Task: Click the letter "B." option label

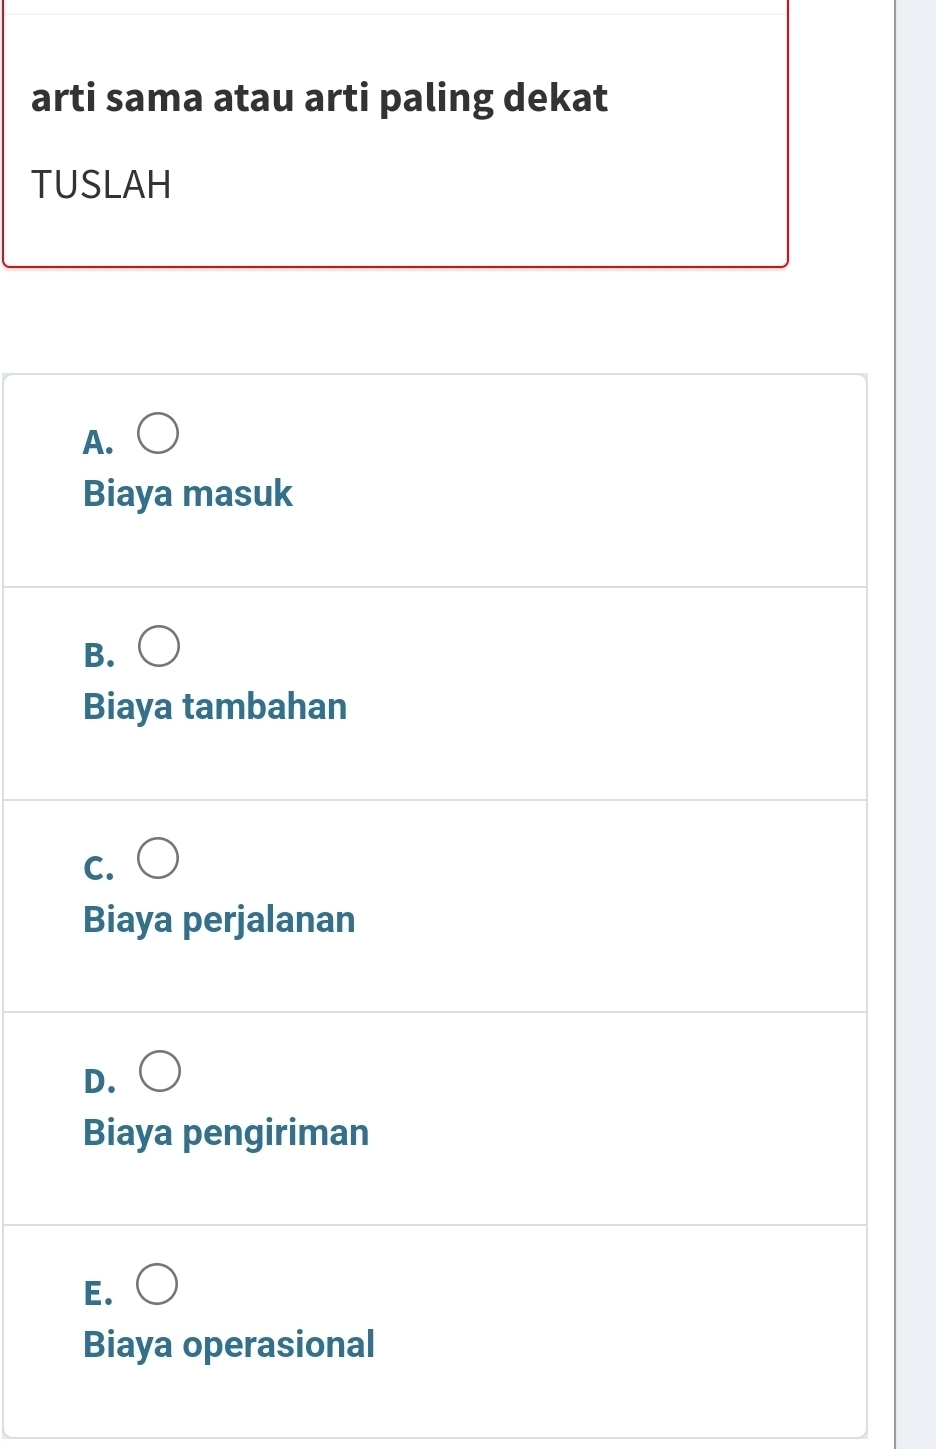Action: pos(98,655)
